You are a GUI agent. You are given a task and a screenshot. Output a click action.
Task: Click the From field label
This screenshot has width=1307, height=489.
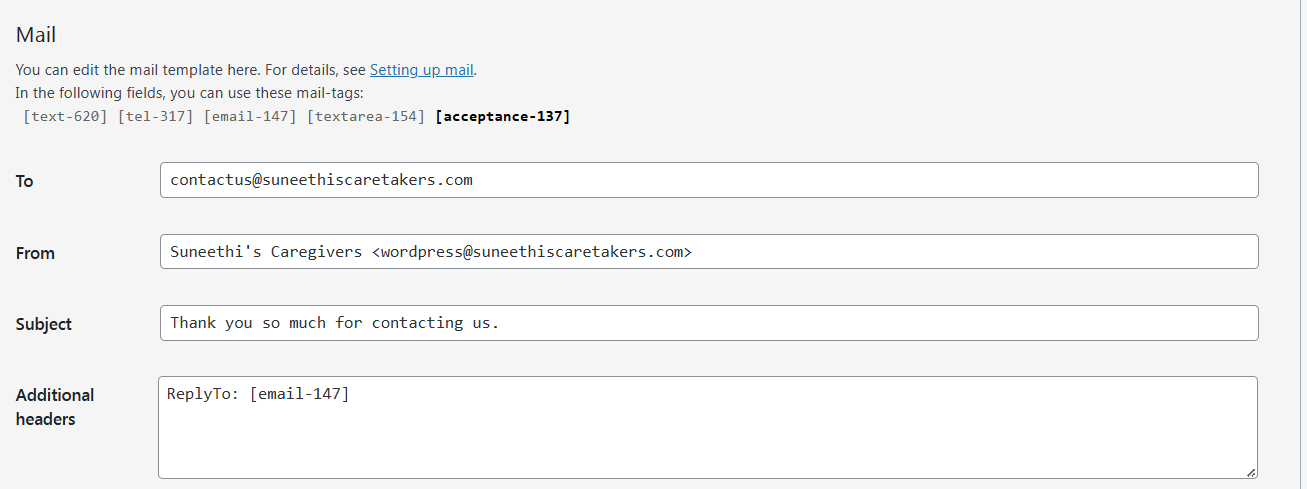point(35,254)
